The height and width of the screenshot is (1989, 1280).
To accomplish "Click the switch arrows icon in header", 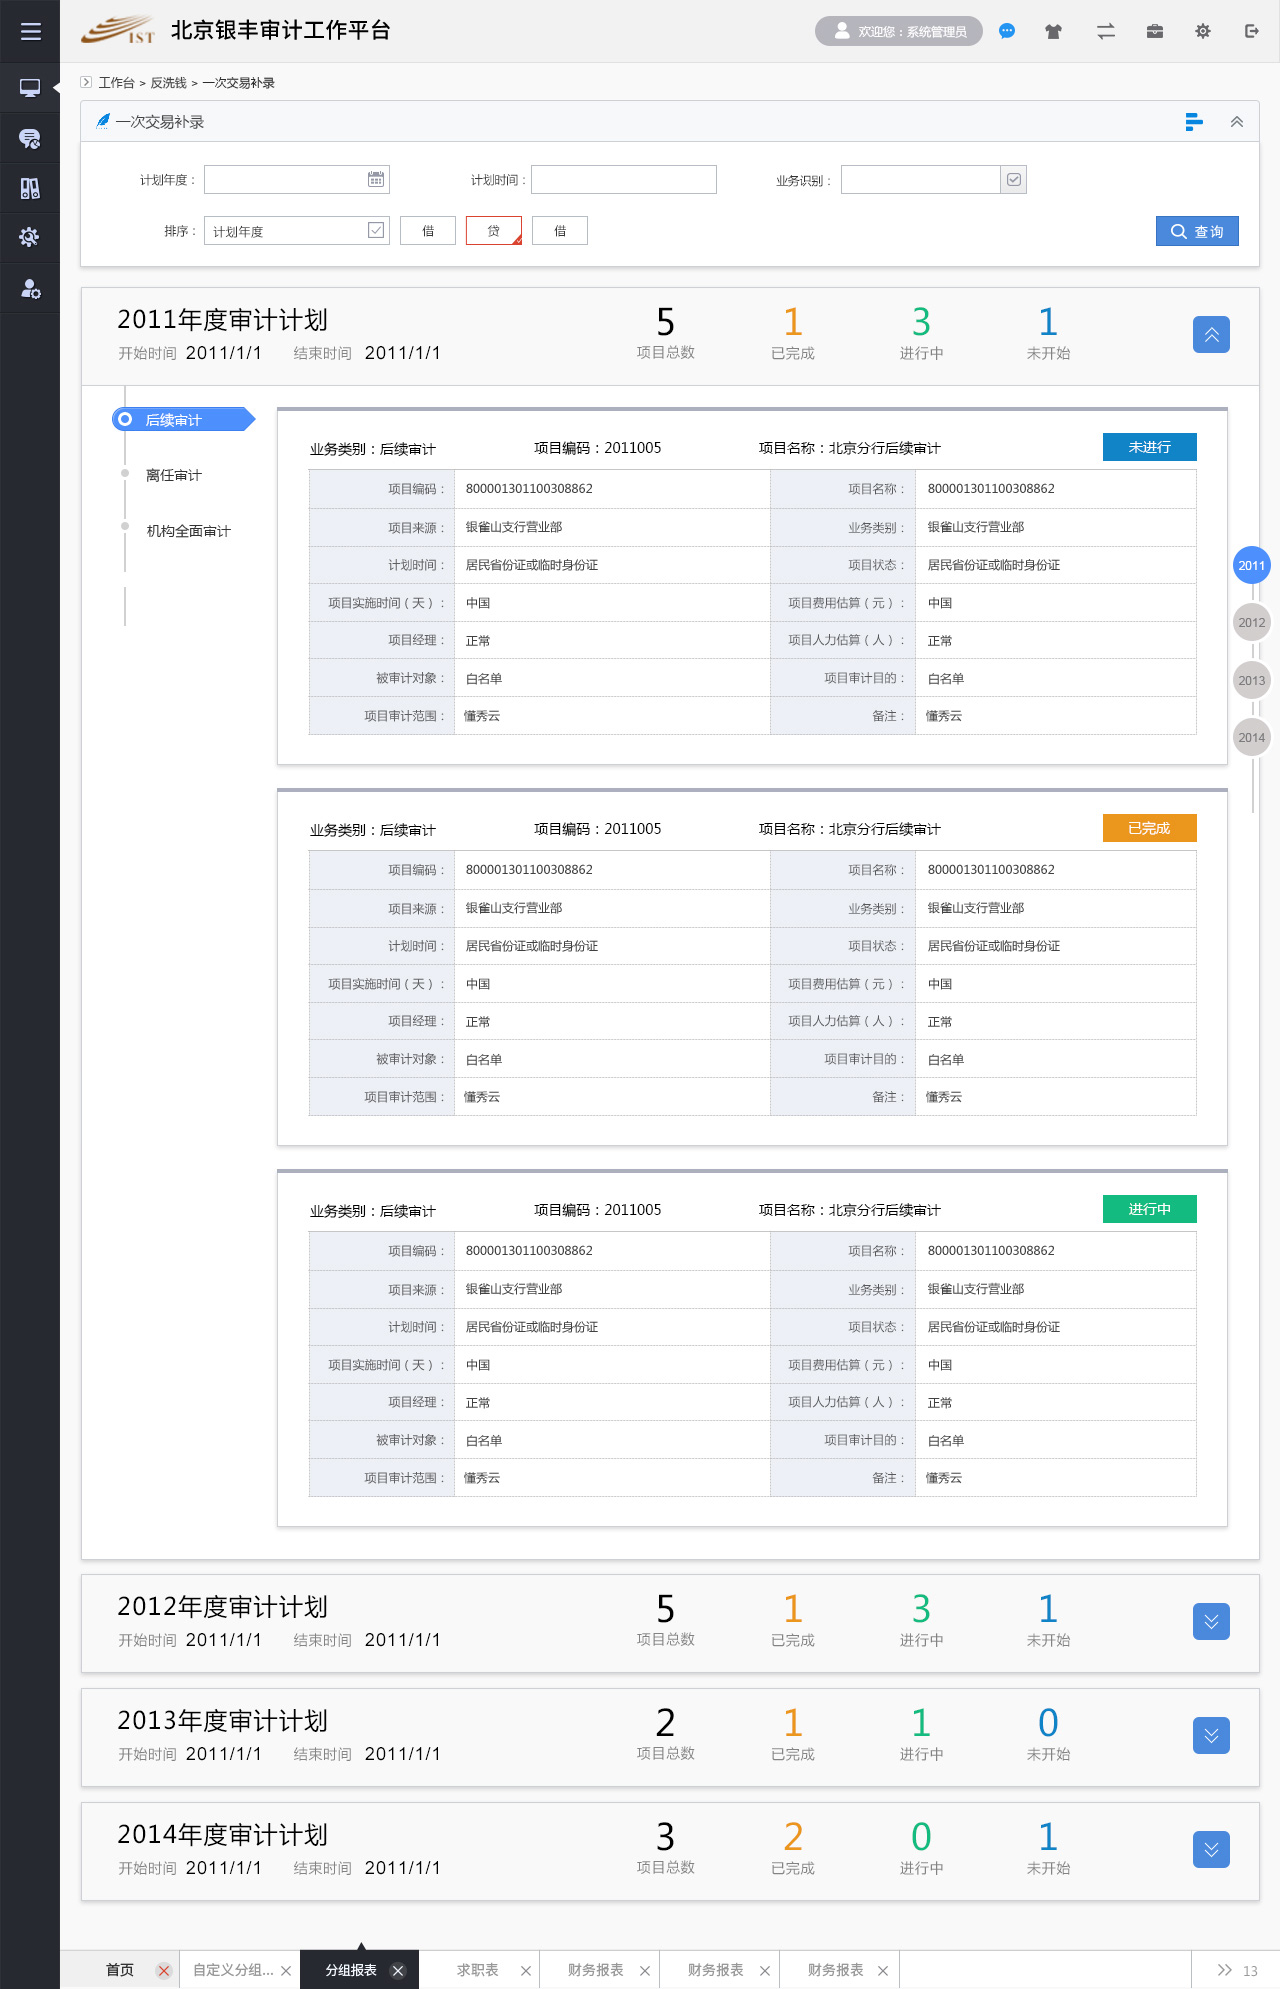I will (1105, 31).
